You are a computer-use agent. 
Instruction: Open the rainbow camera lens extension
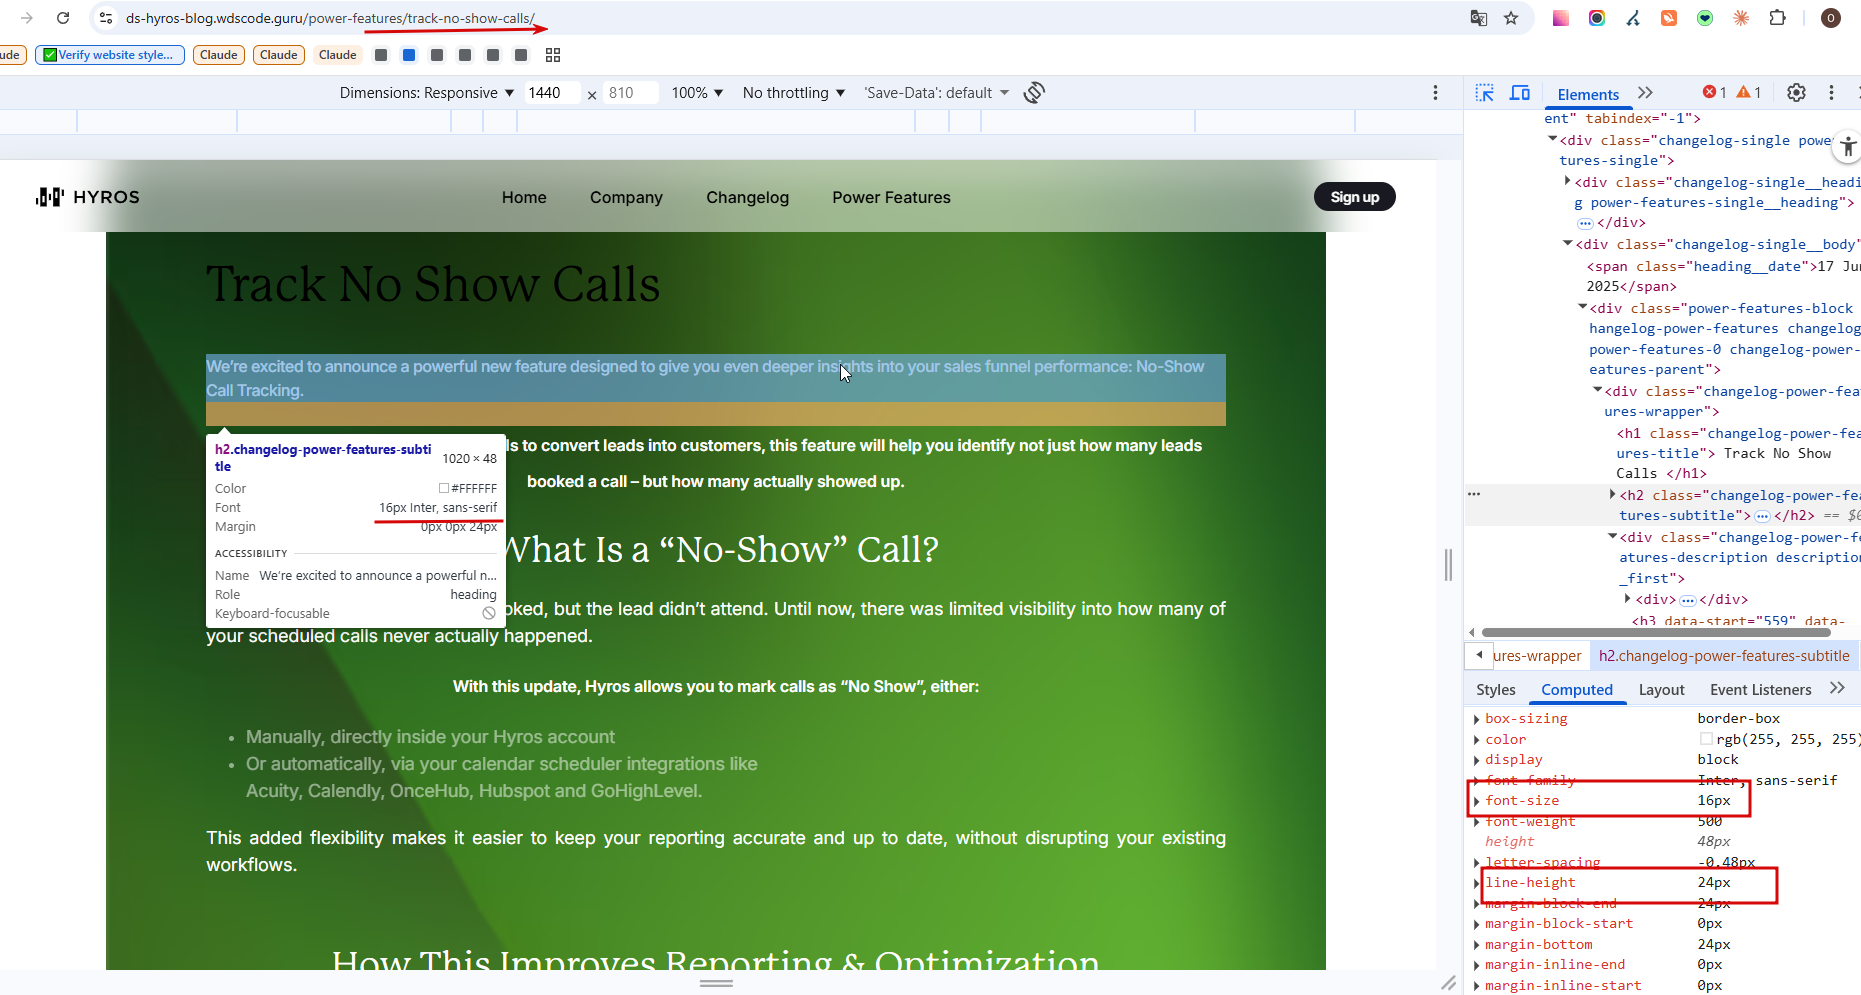(x=1597, y=18)
